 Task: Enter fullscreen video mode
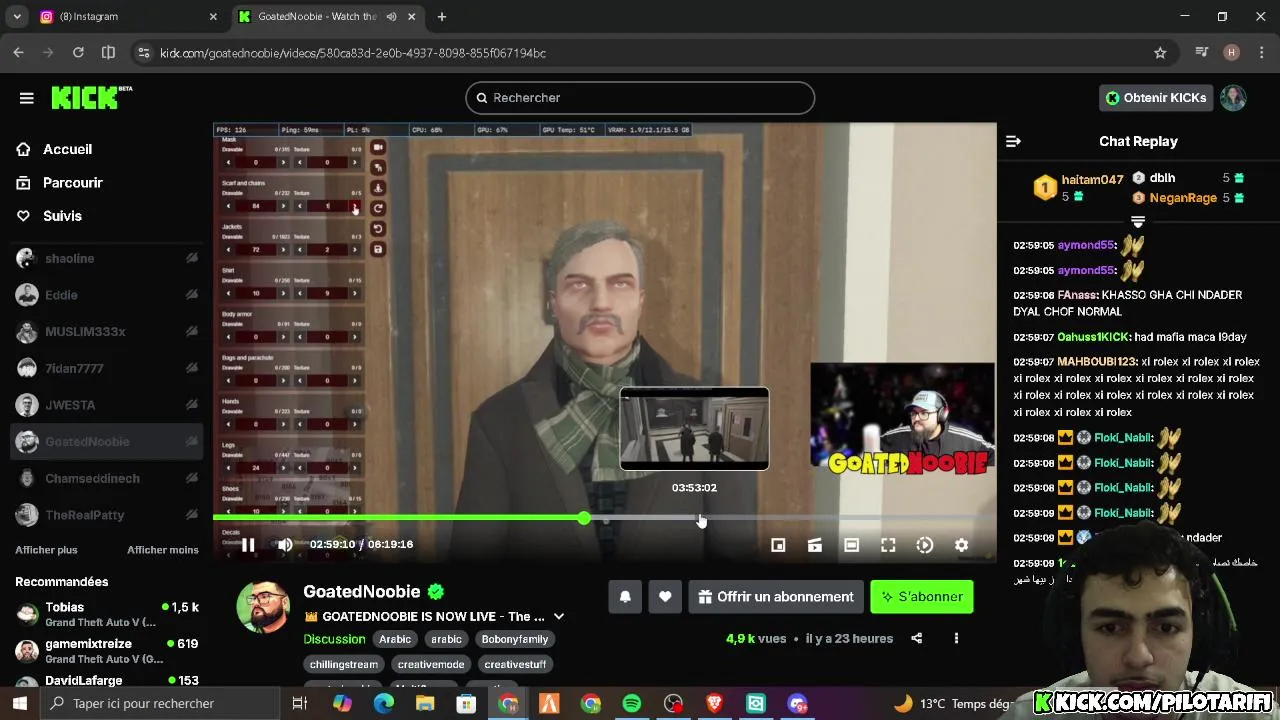coord(888,545)
